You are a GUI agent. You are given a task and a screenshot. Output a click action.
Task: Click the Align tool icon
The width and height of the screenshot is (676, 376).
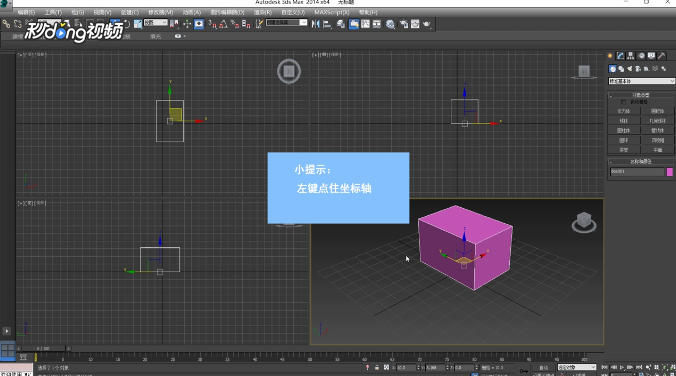327,24
